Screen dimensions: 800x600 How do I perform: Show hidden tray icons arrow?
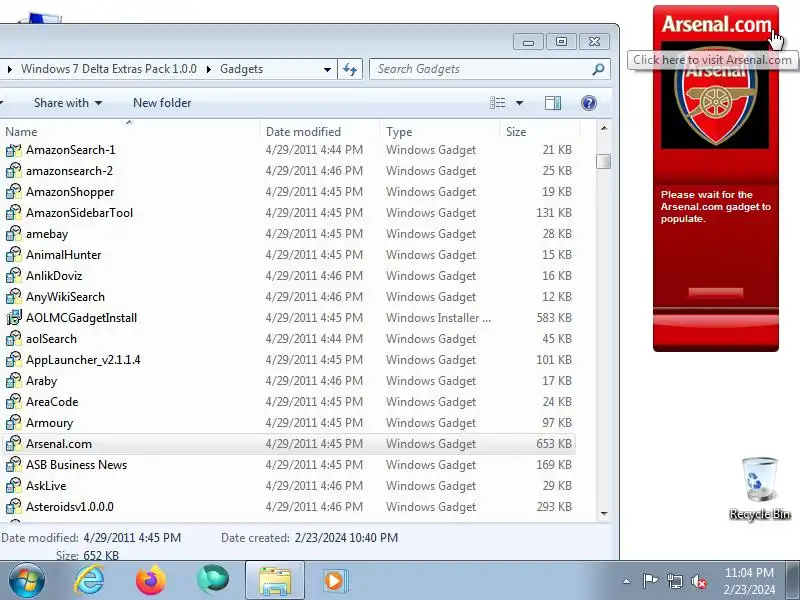coord(627,581)
